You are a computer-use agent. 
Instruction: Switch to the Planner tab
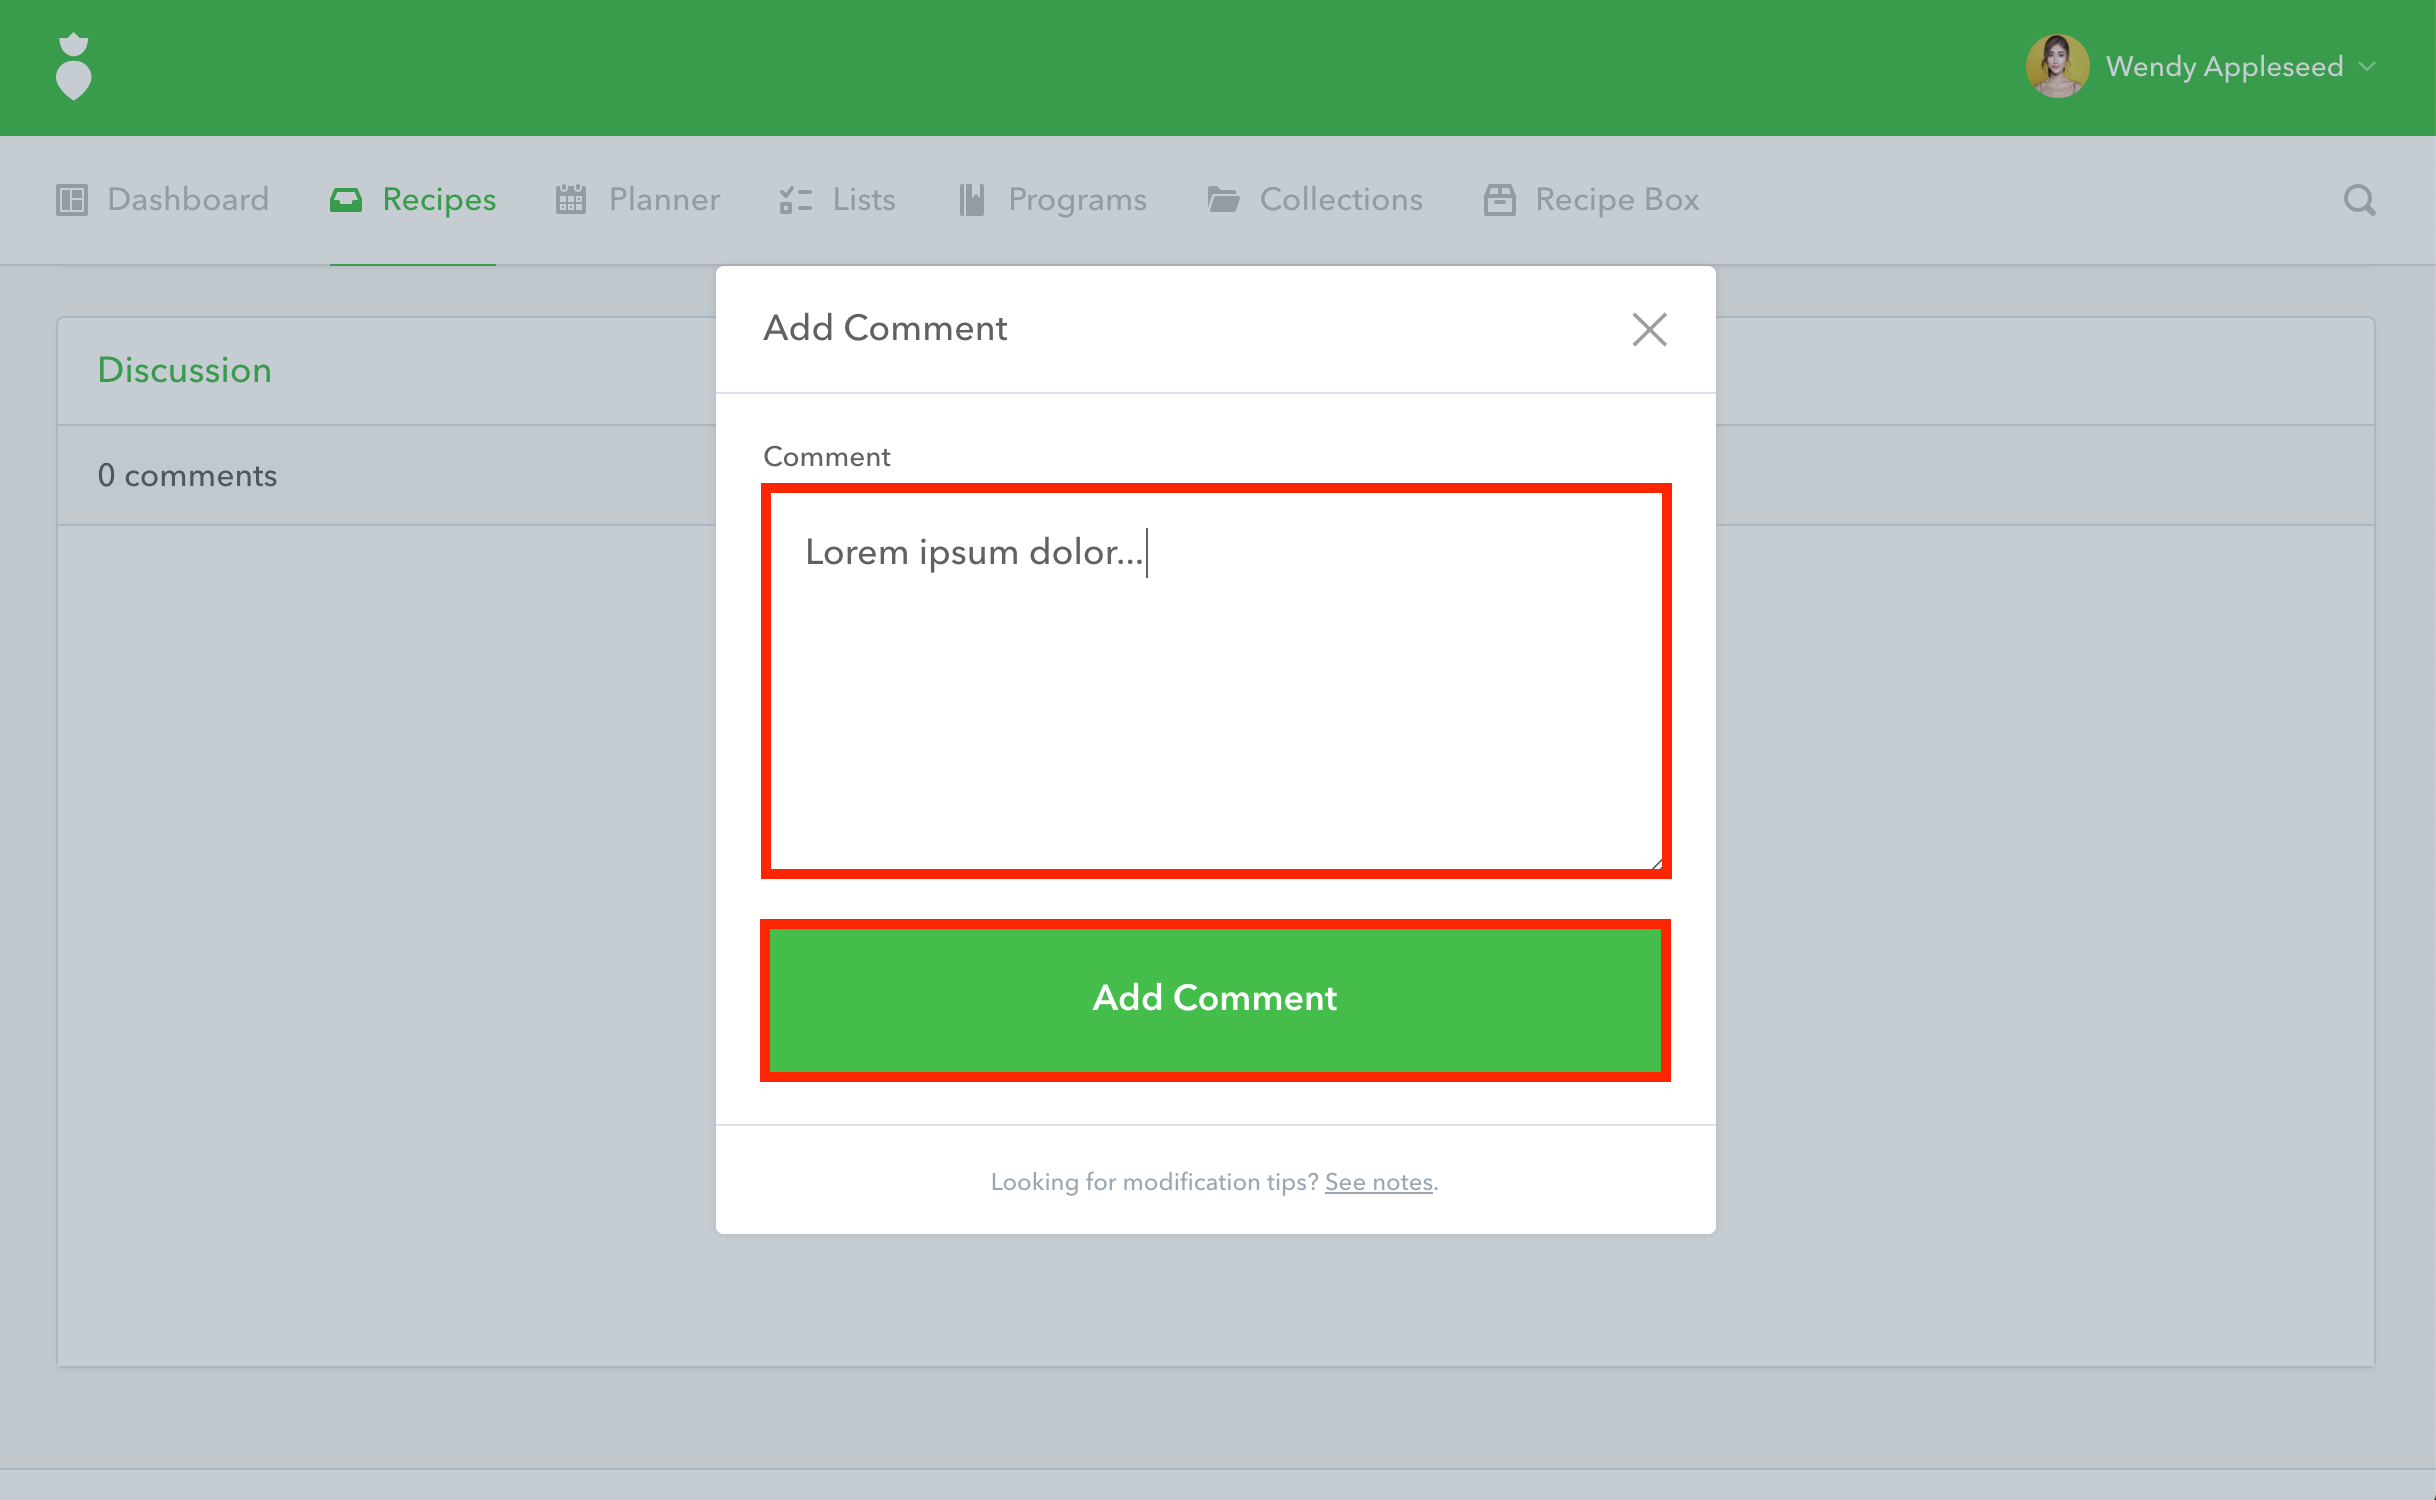664,200
